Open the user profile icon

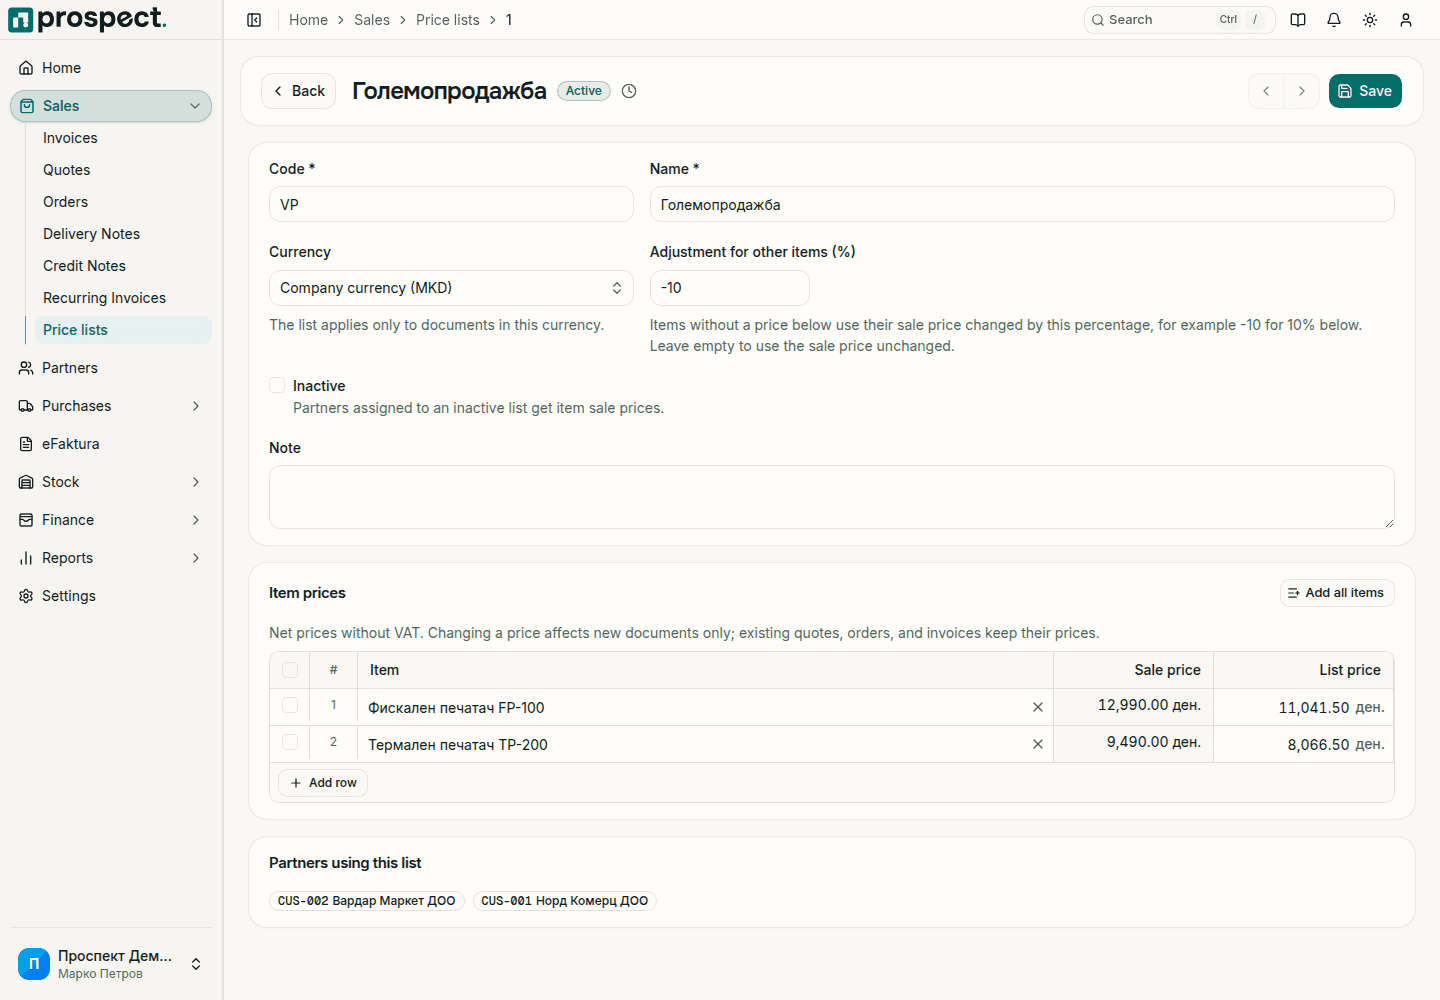[x=1406, y=20]
